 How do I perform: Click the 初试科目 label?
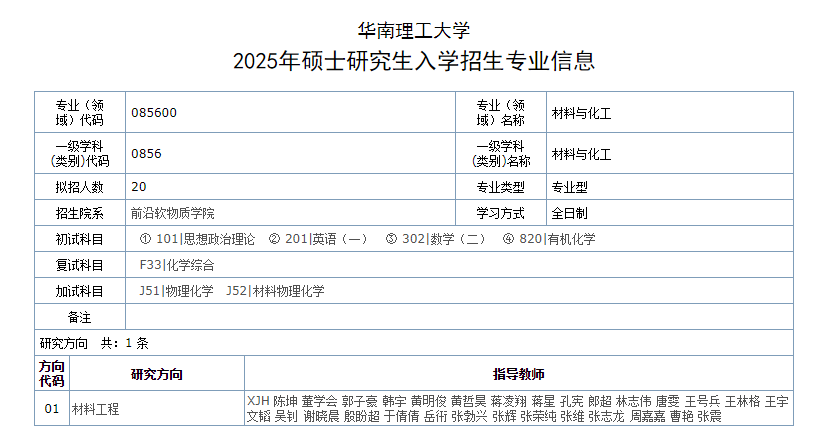pos(79,239)
